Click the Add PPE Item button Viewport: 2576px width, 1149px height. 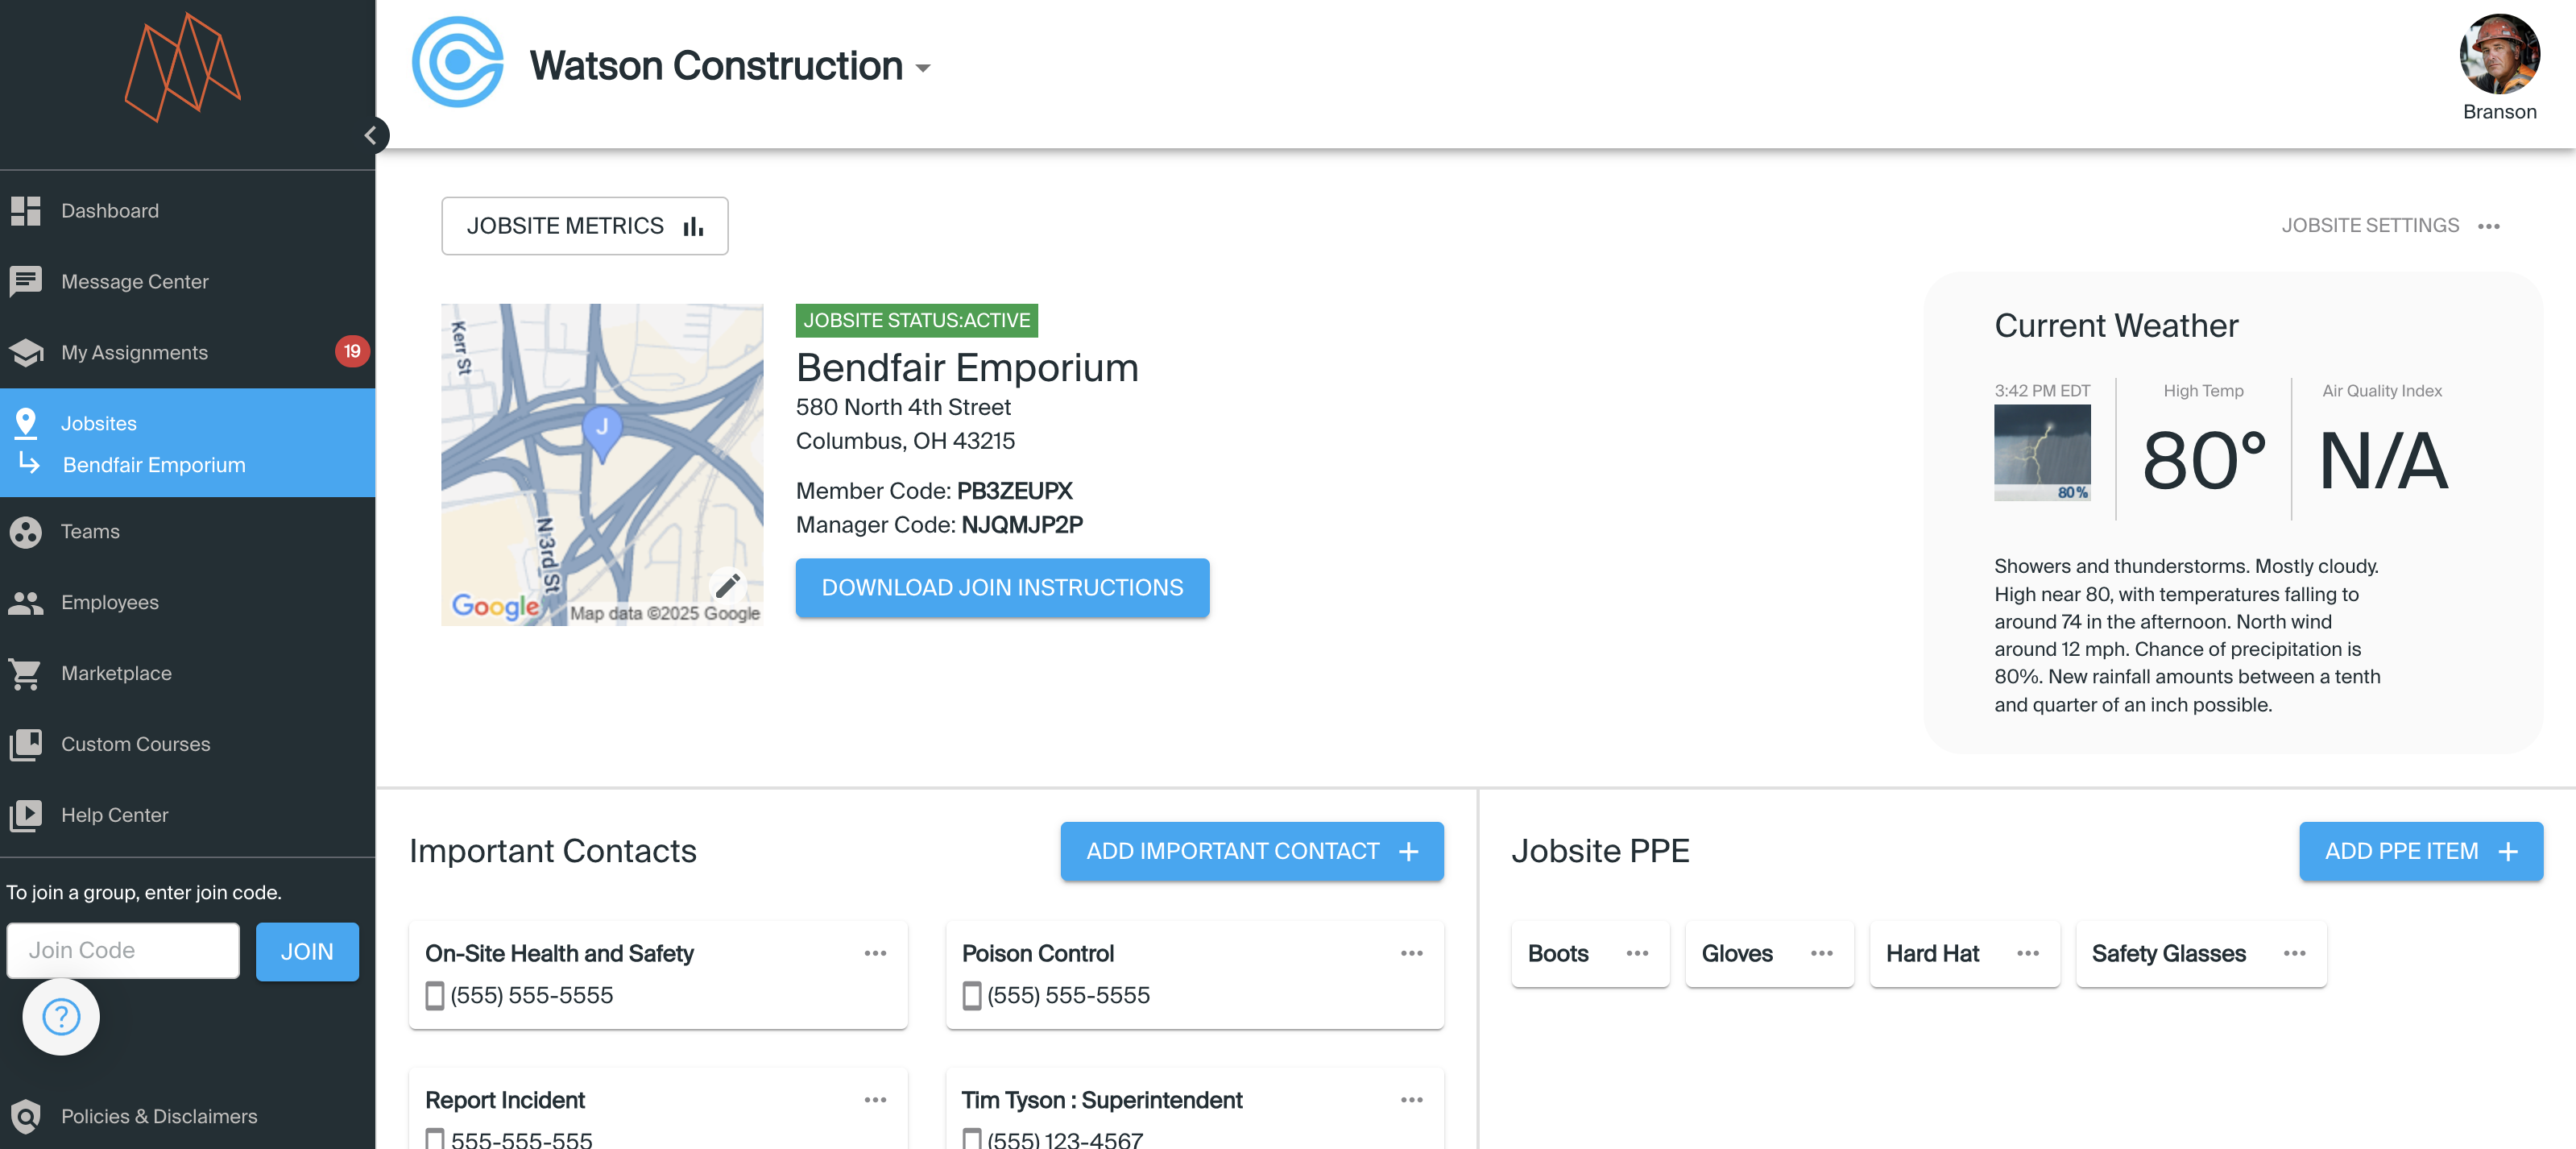[2420, 851]
